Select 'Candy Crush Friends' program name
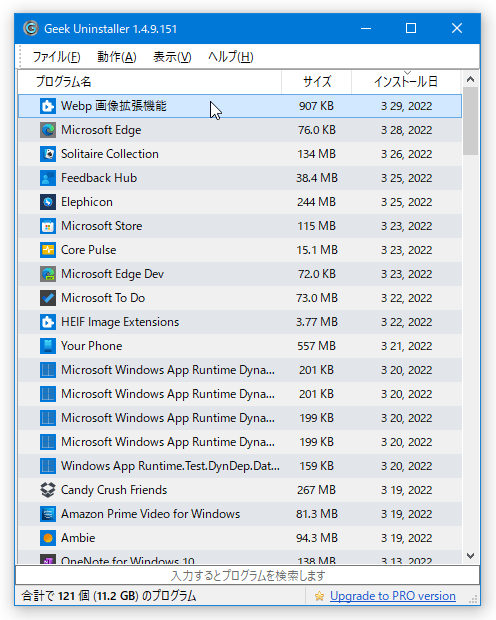This screenshot has width=496, height=620. click(114, 490)
